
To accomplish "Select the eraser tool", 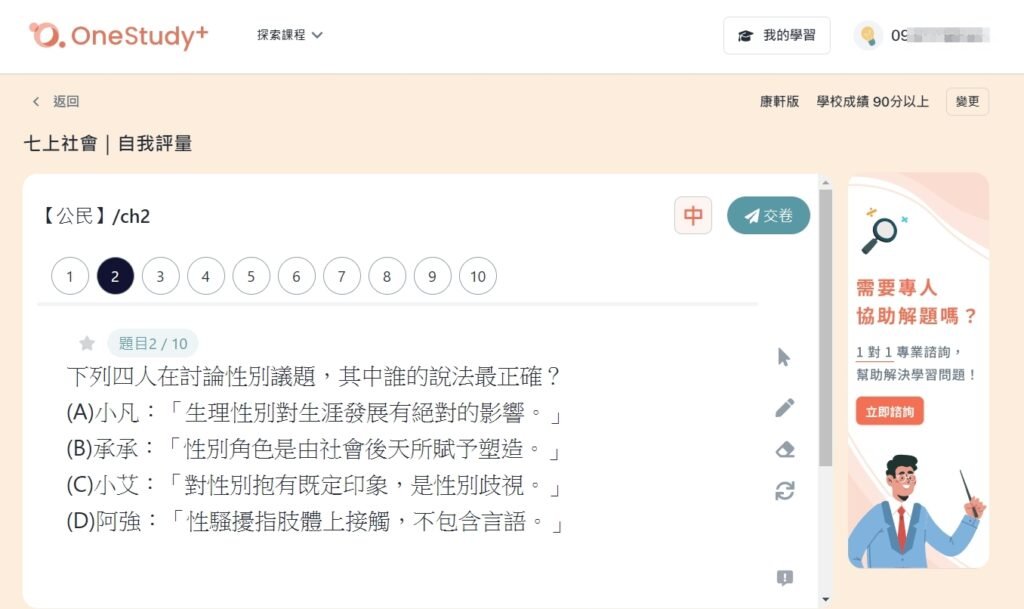I will coord(785,450).
